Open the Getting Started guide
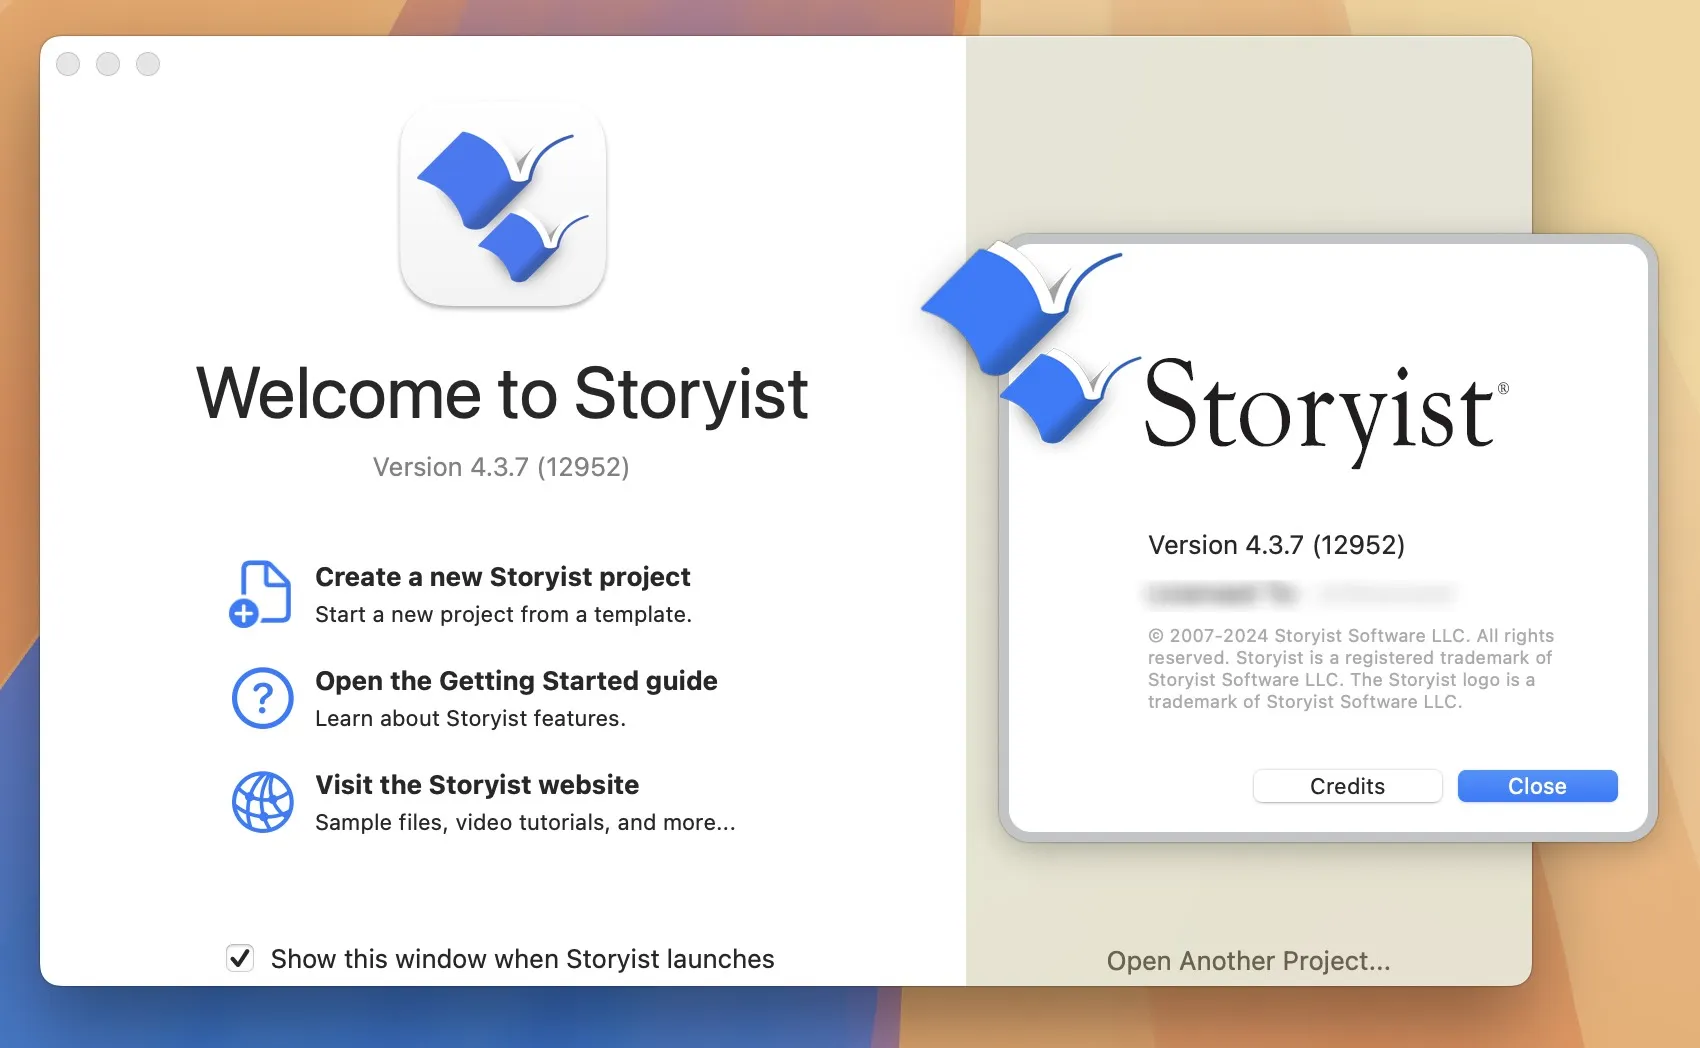Viewport: 1700px width, 1048px height. click(516, 681)
